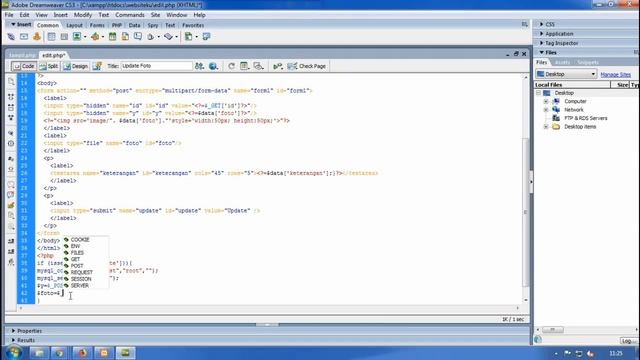Select the Layout insert tab
Image resolution: width=640 pixels, height=360 pixels.
point(74,25)
